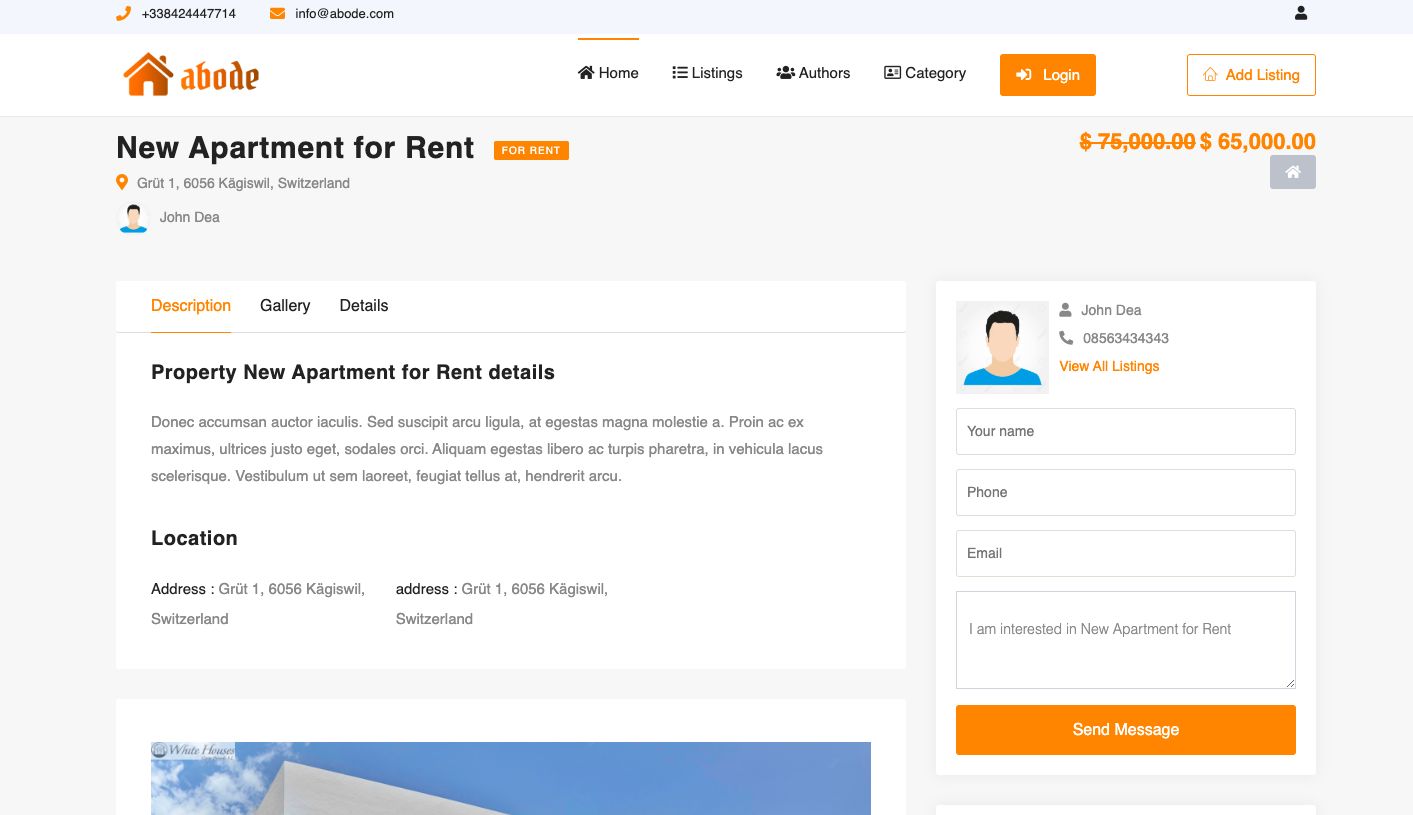Click the phone icon in top bar

pos(123,14)
